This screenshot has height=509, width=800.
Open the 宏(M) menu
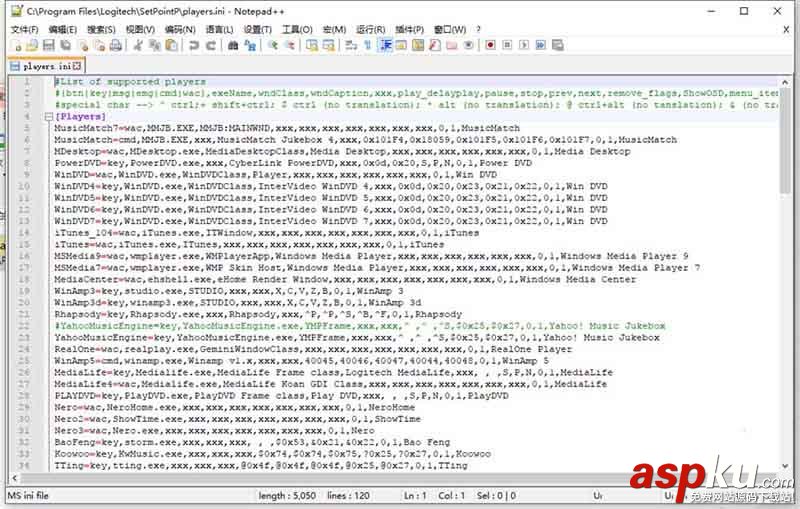334,30
